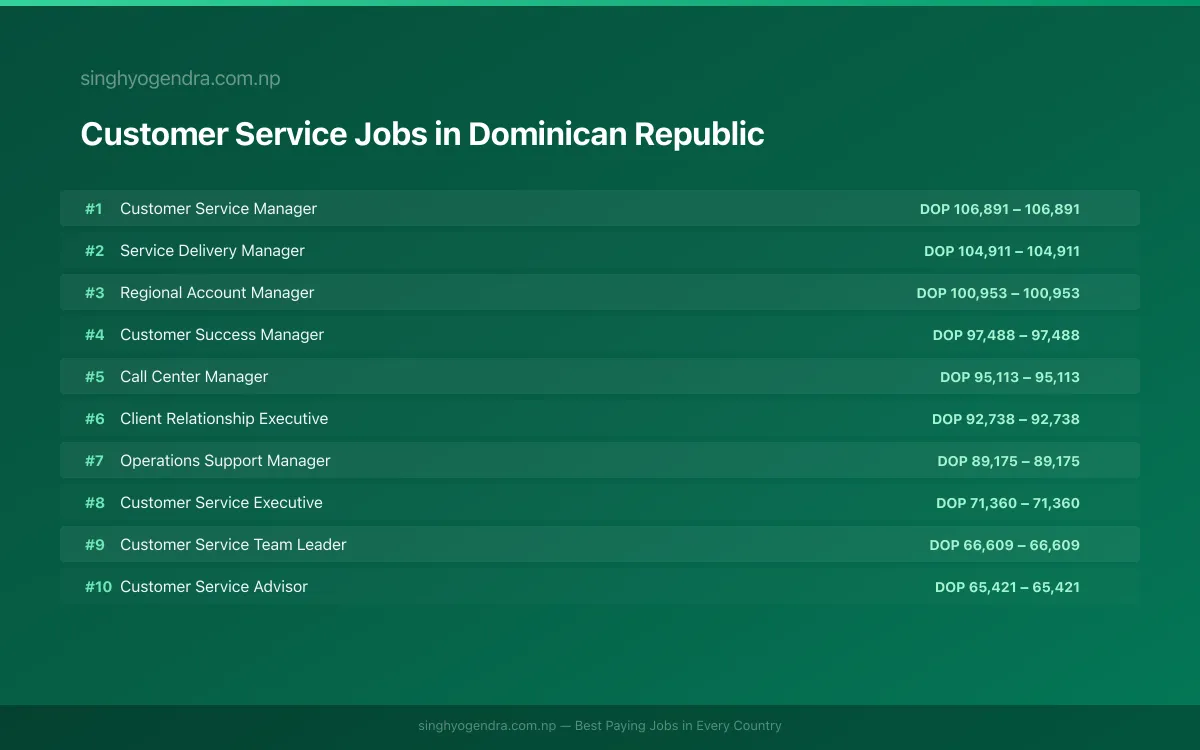Click rank number #9
This screenshot has height=750, width=1200.
click(94, 545)
